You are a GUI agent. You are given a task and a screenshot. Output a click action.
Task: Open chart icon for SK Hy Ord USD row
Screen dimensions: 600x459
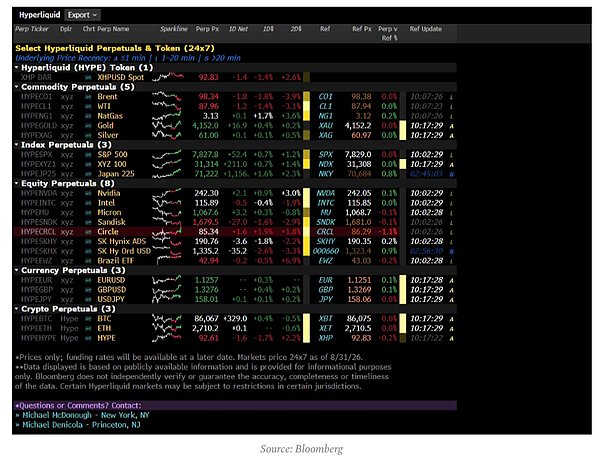88,251
